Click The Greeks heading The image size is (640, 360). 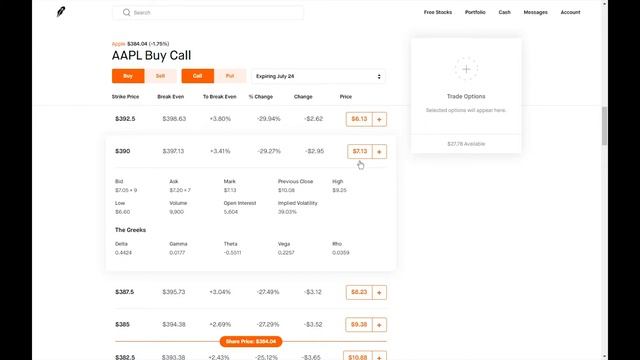[x=131, y=230]
